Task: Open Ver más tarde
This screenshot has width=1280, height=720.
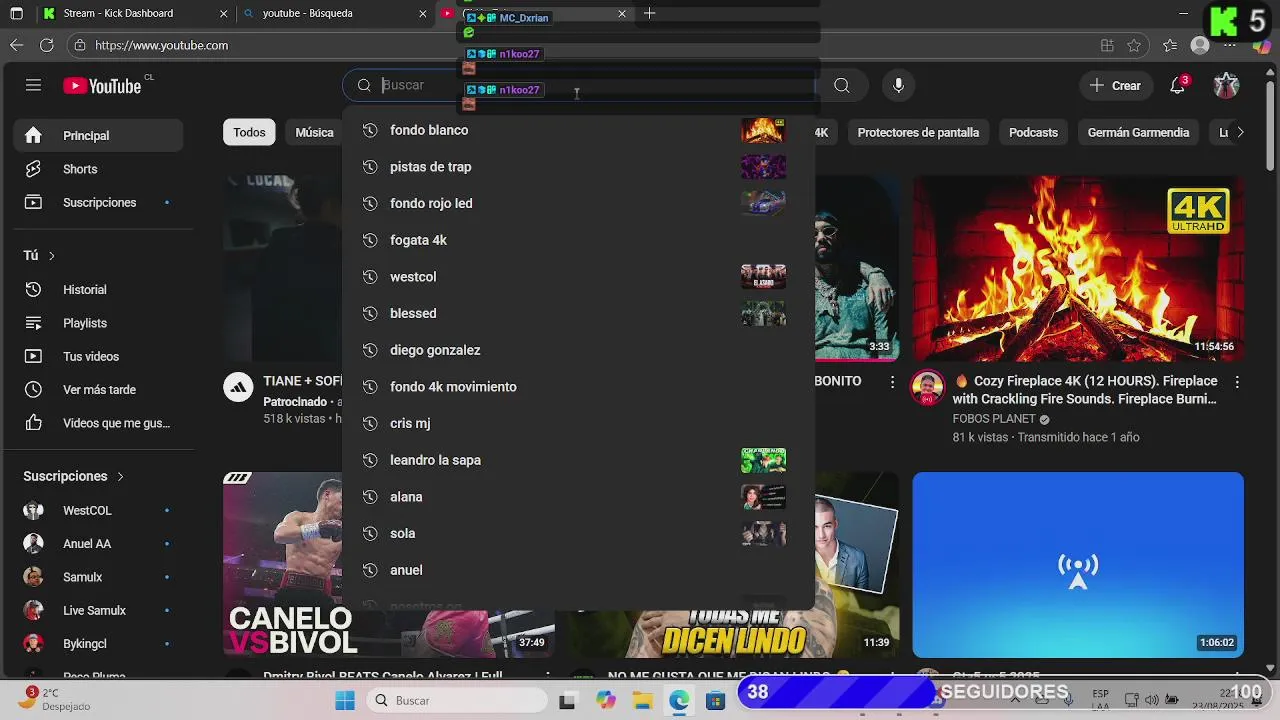Action: pyautogui.click(x=98, y=390)
